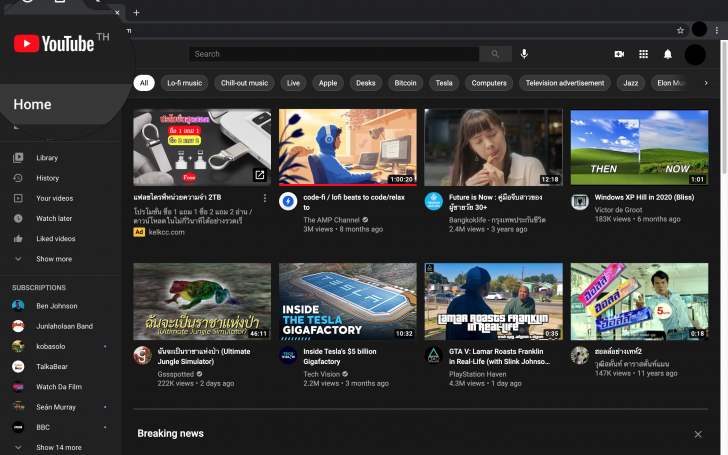The width and height of the screenshot is (728, 455).
Task: Close the current browser tab
Action: 117,13
